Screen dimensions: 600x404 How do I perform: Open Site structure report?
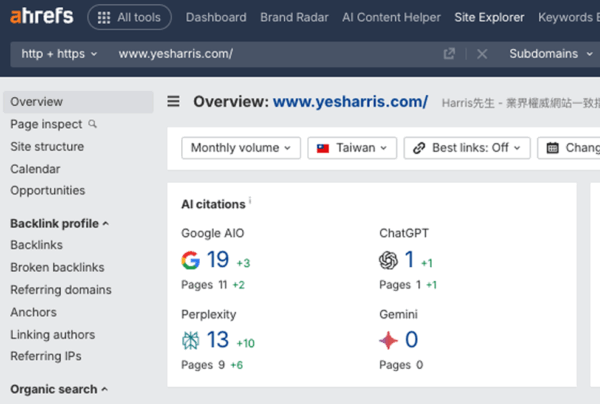47,147
